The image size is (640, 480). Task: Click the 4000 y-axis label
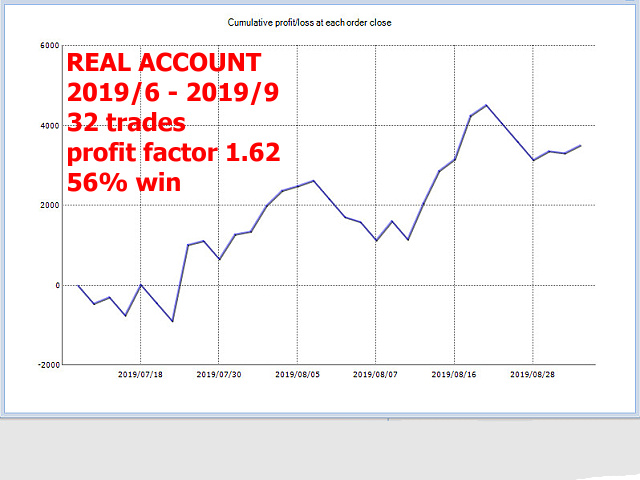(50, 126)
